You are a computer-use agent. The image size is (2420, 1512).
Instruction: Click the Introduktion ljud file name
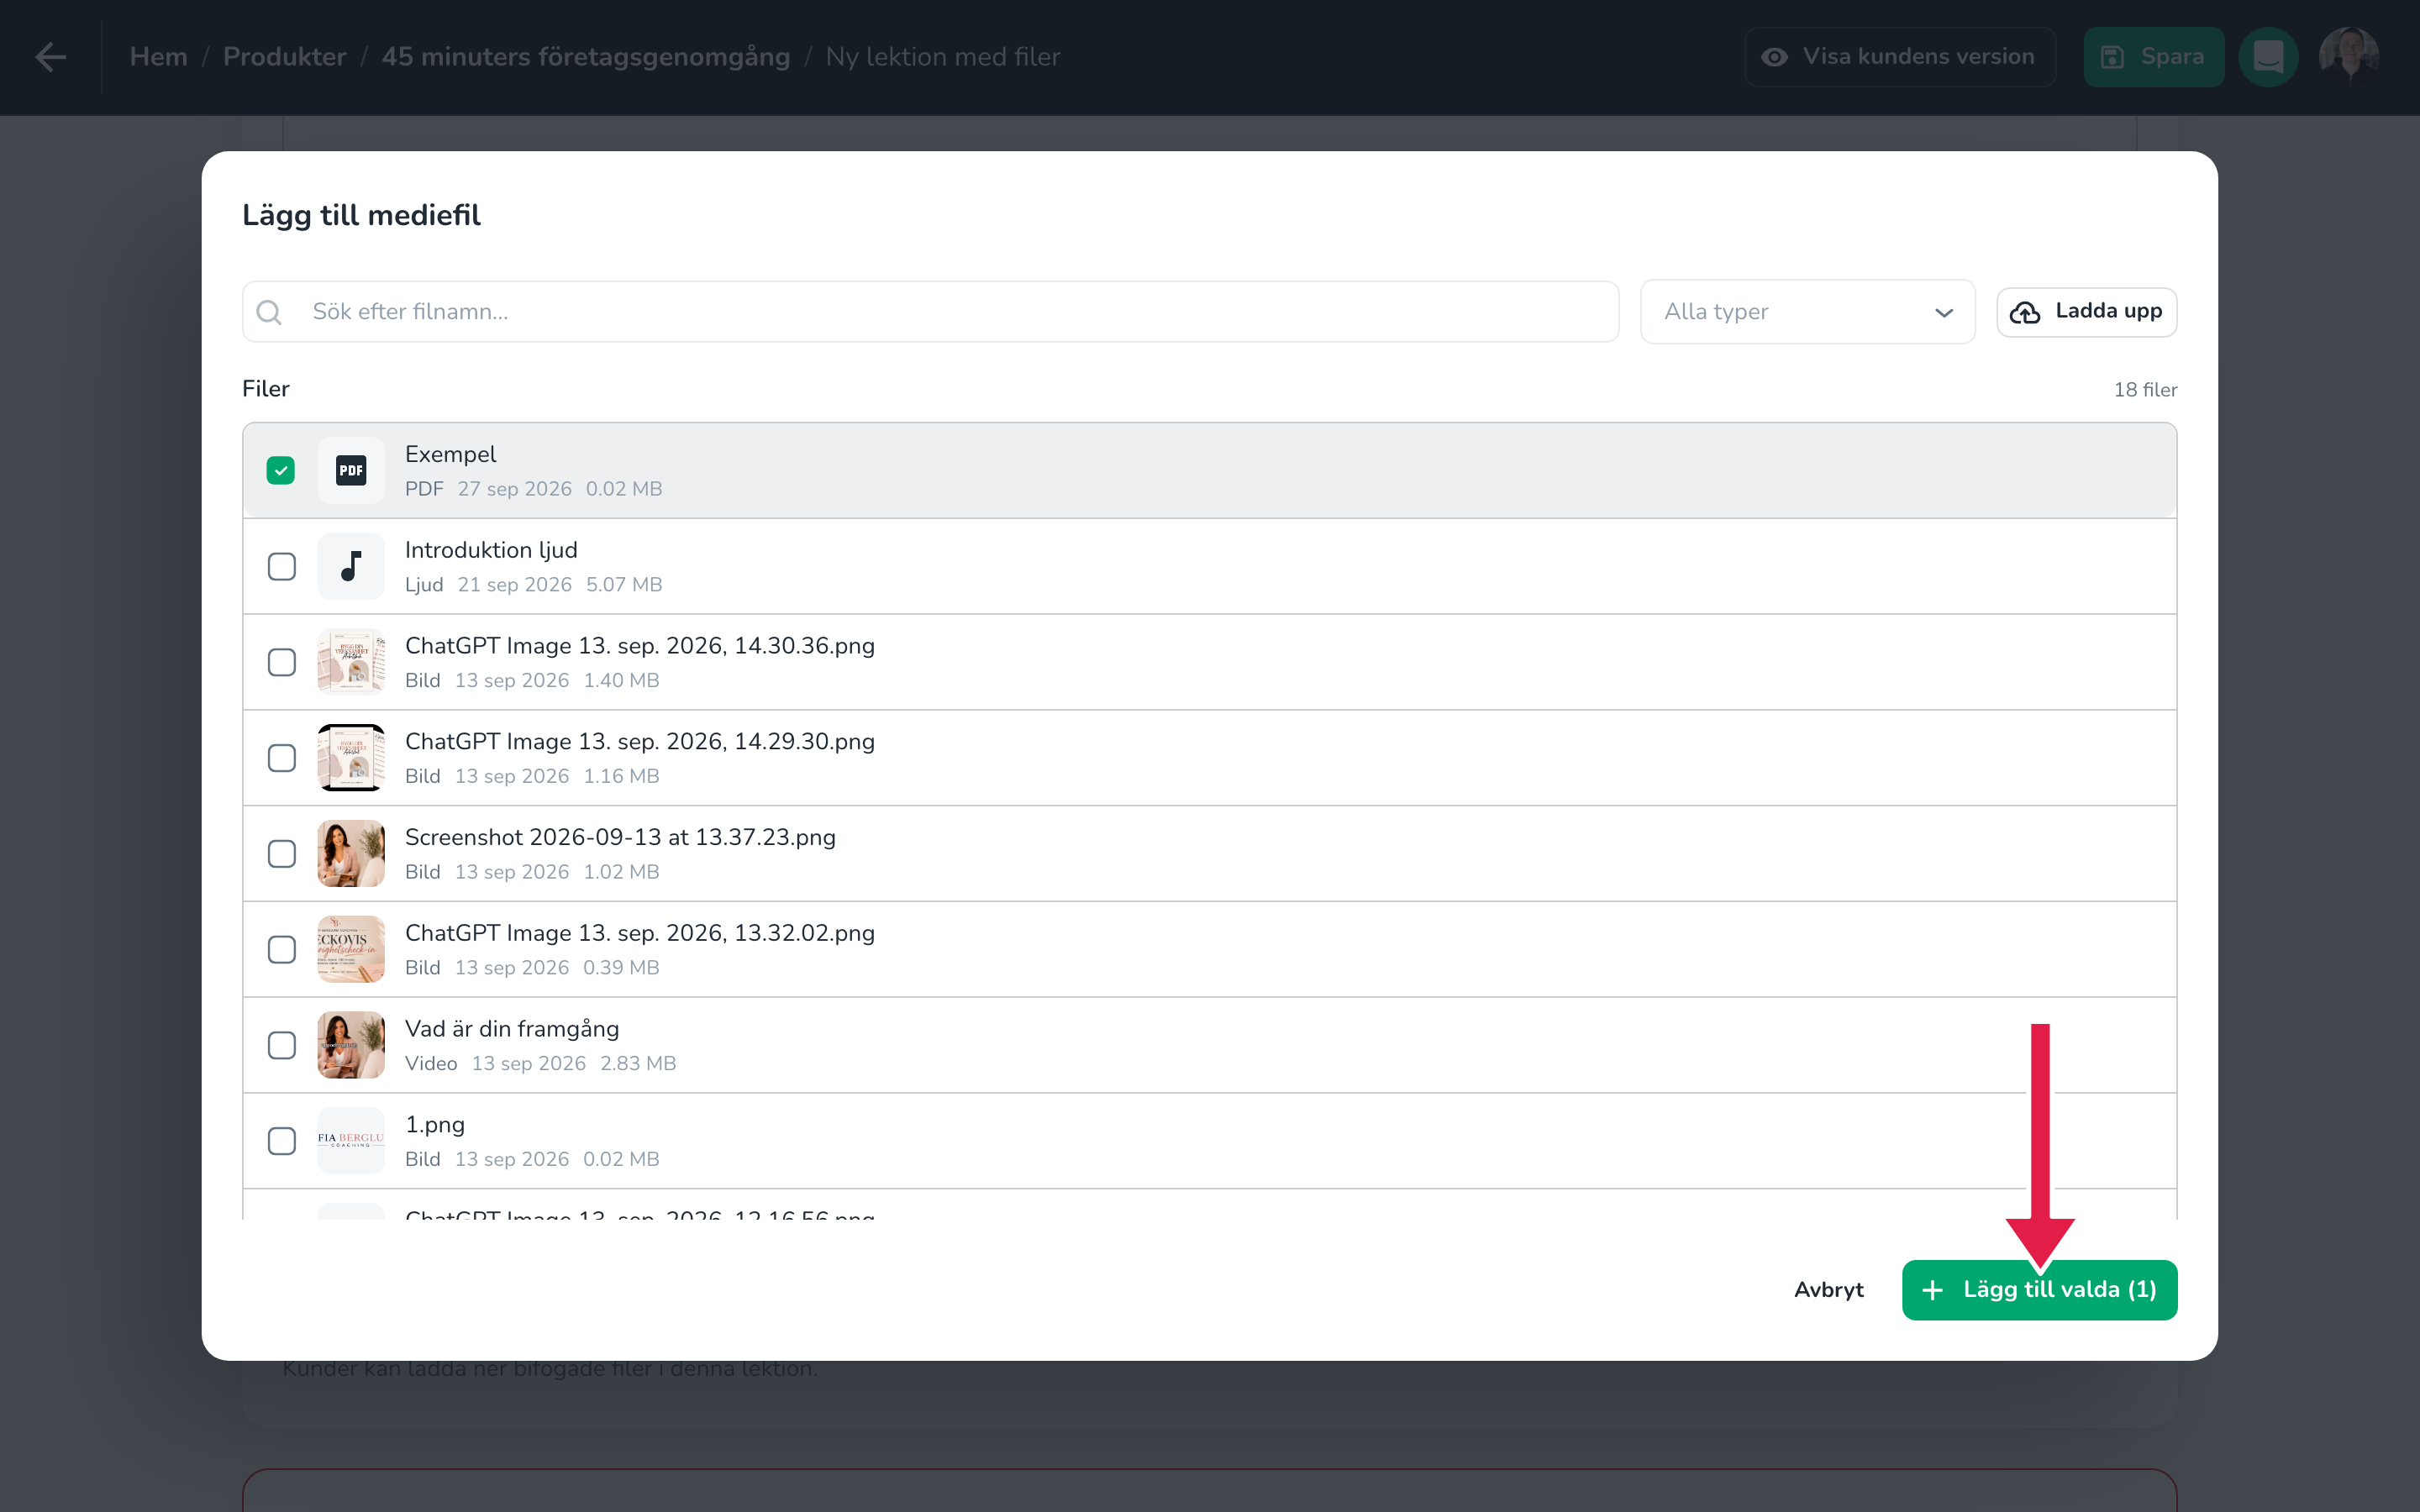pos(491,551)
